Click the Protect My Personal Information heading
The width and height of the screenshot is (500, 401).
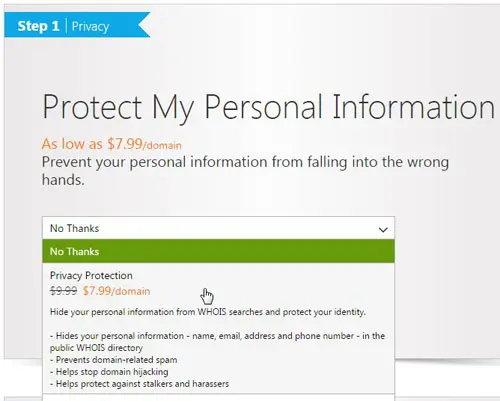point(268,107)
